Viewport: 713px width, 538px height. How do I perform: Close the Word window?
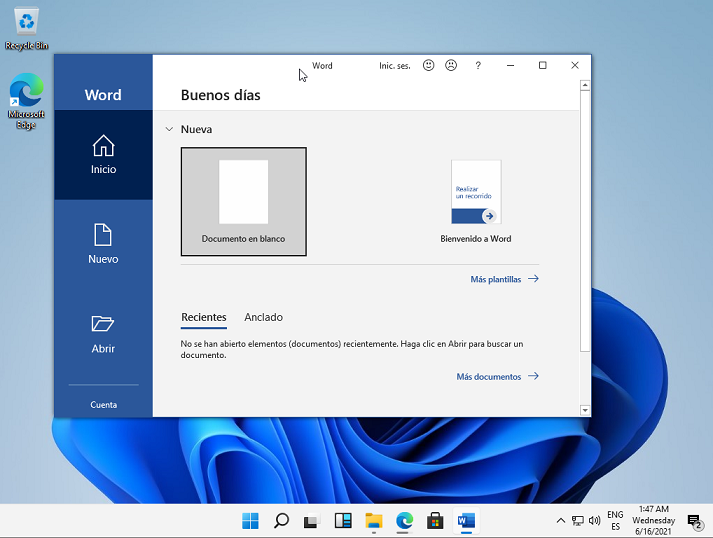575,65
